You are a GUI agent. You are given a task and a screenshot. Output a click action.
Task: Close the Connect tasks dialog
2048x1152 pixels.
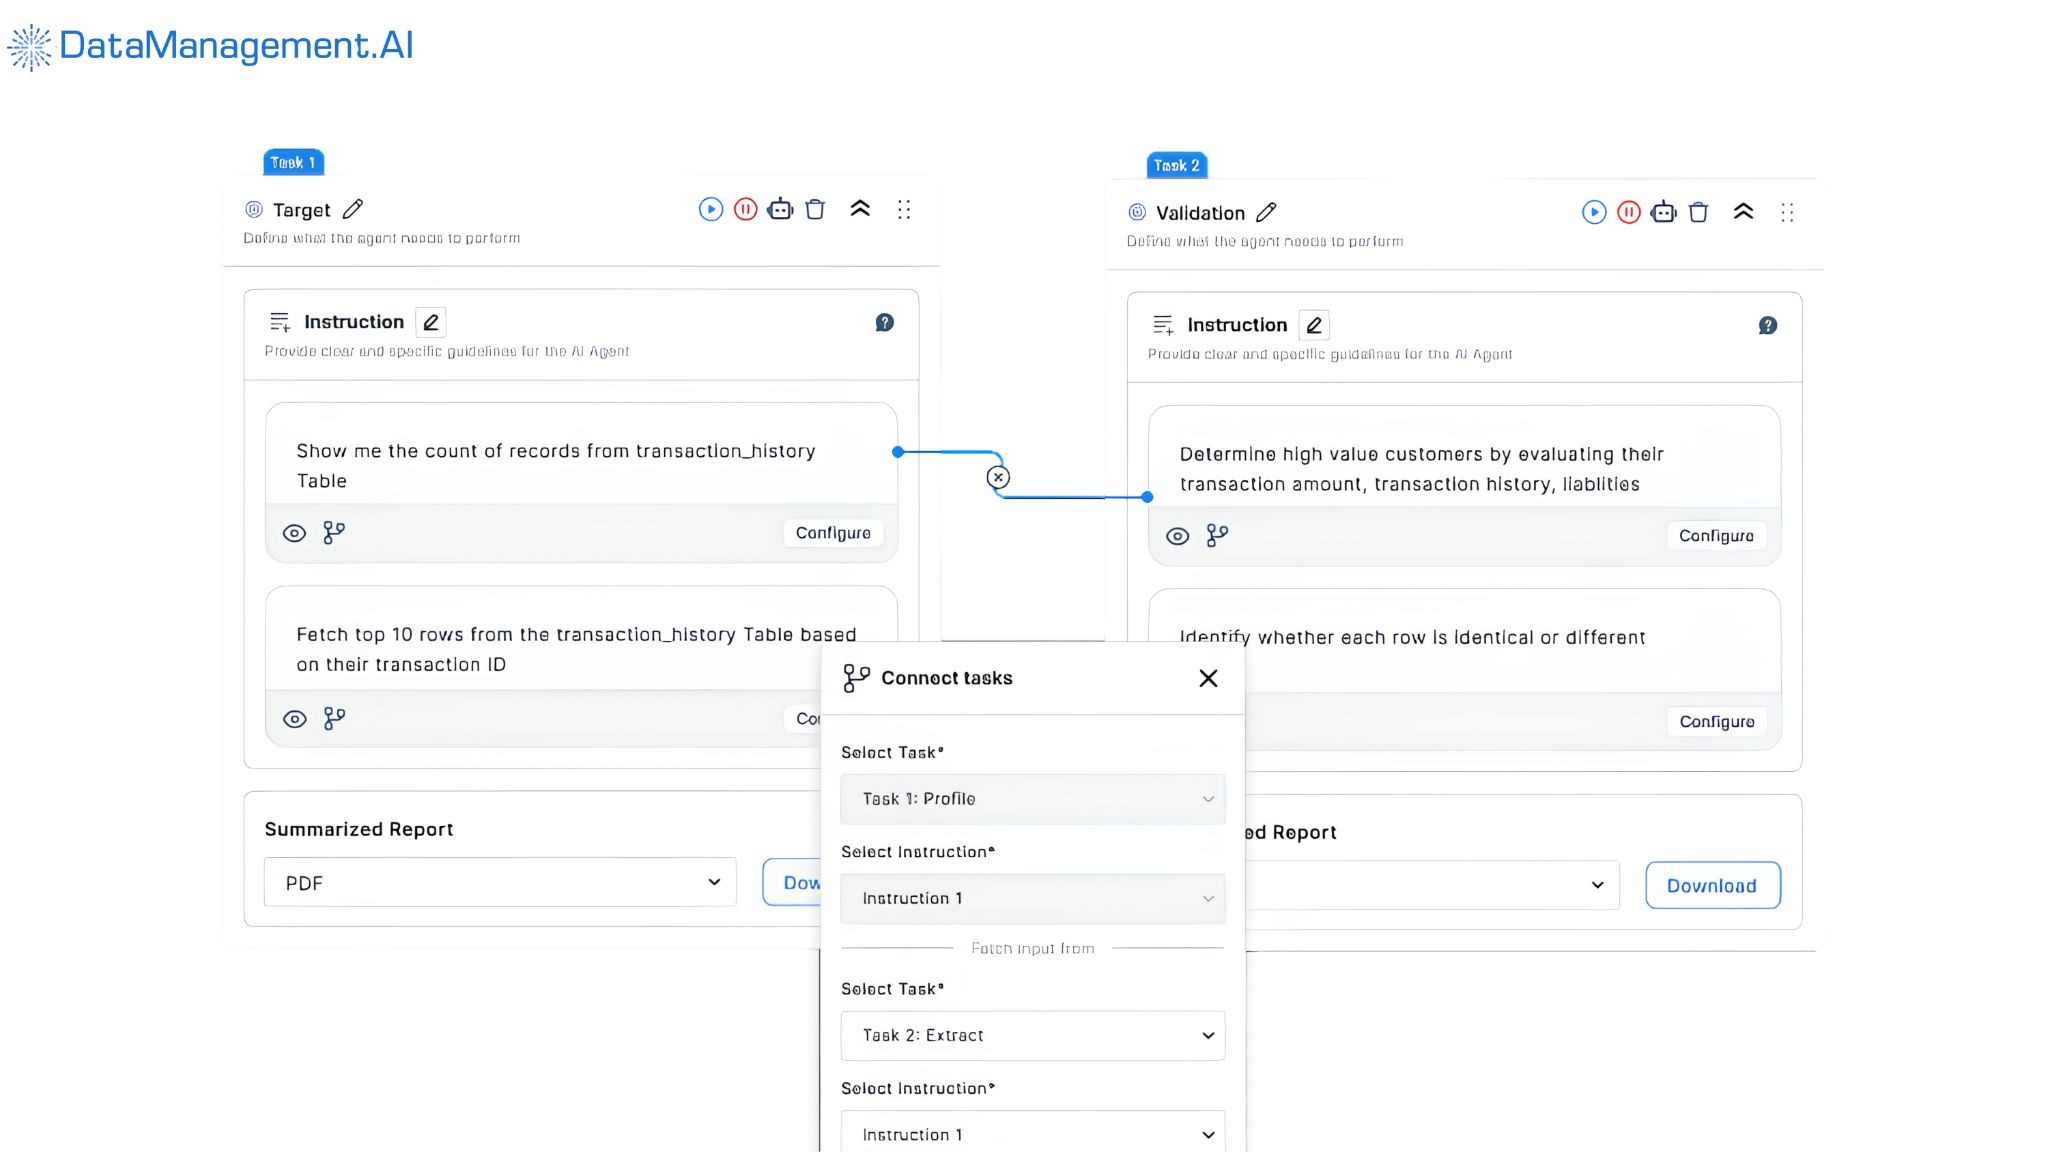click(x=1208, y=678)
